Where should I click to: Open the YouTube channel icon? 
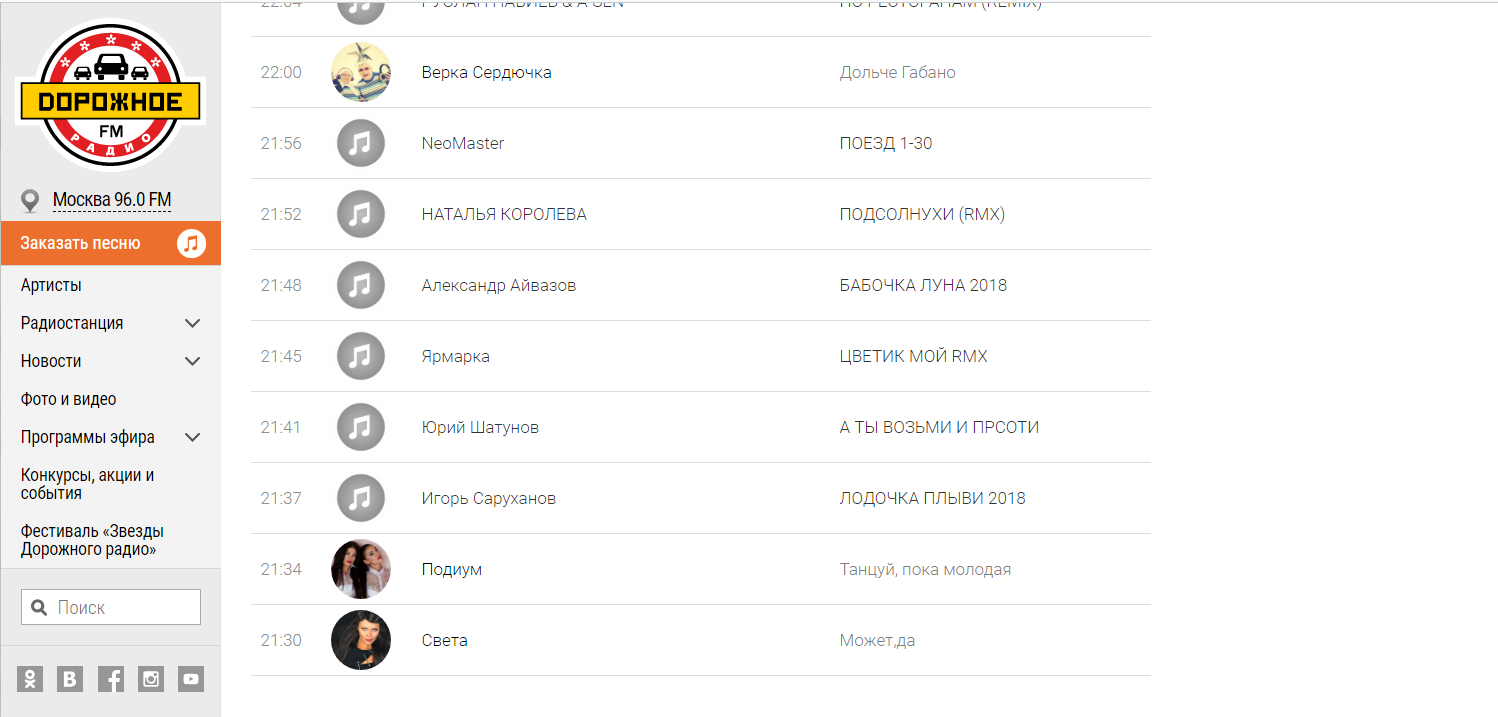[191, 679]
